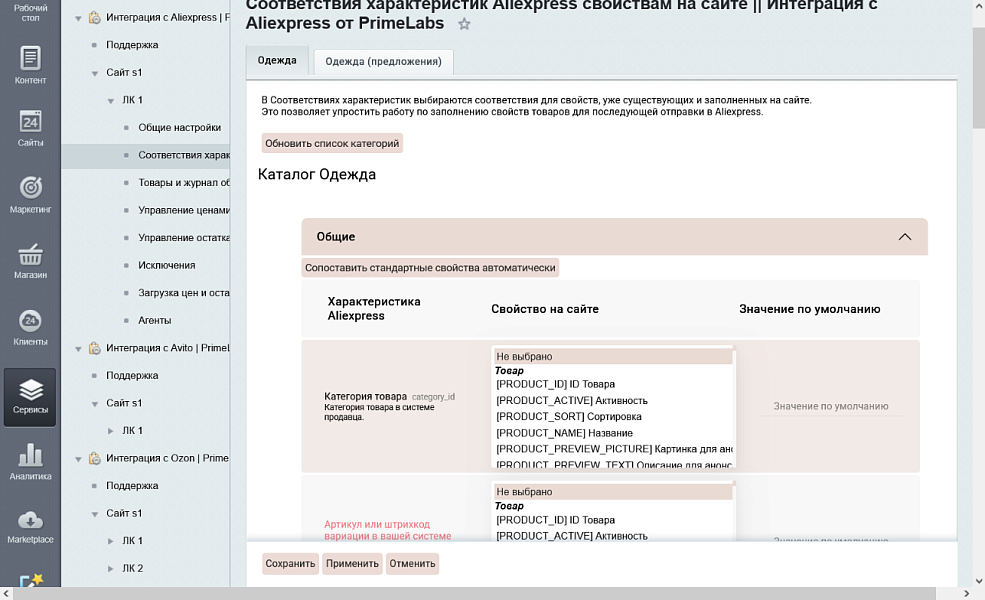Open the Сайты calendar icon
The width and height of the screenshot is (985, 600).
tap(30, 128)
